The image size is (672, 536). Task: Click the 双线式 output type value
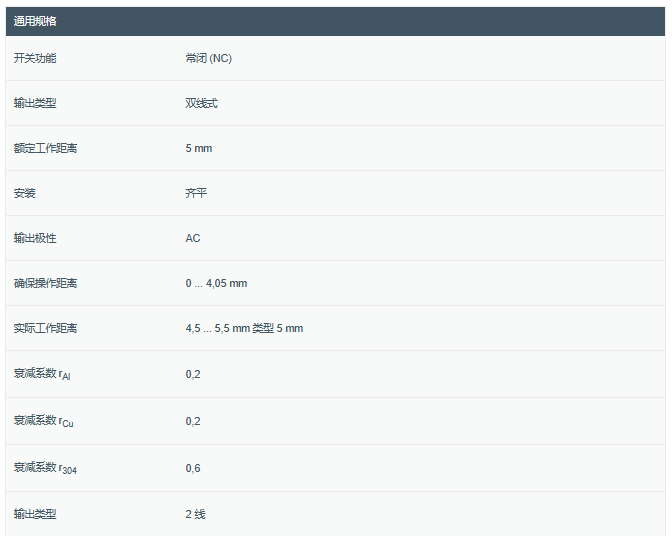(x=201, y=103)
